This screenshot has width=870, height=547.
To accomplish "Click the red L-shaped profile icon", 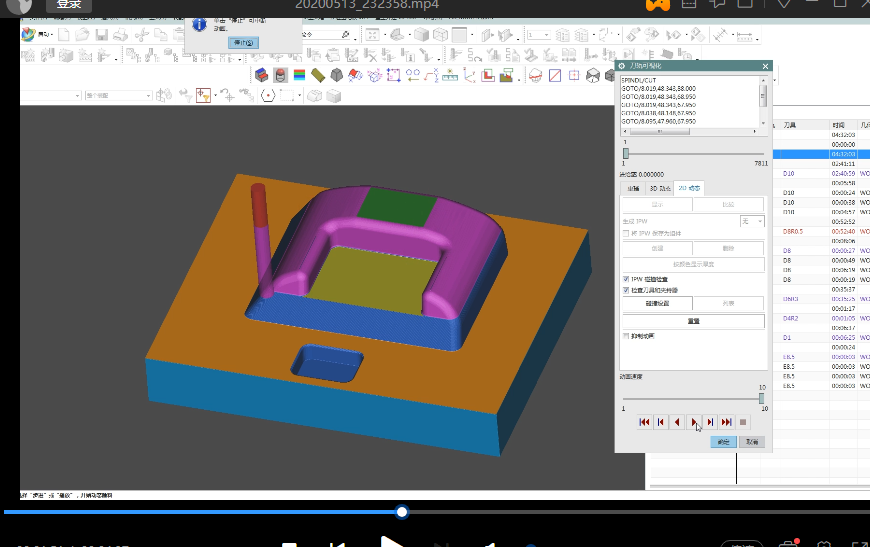I will click(488, 75).
